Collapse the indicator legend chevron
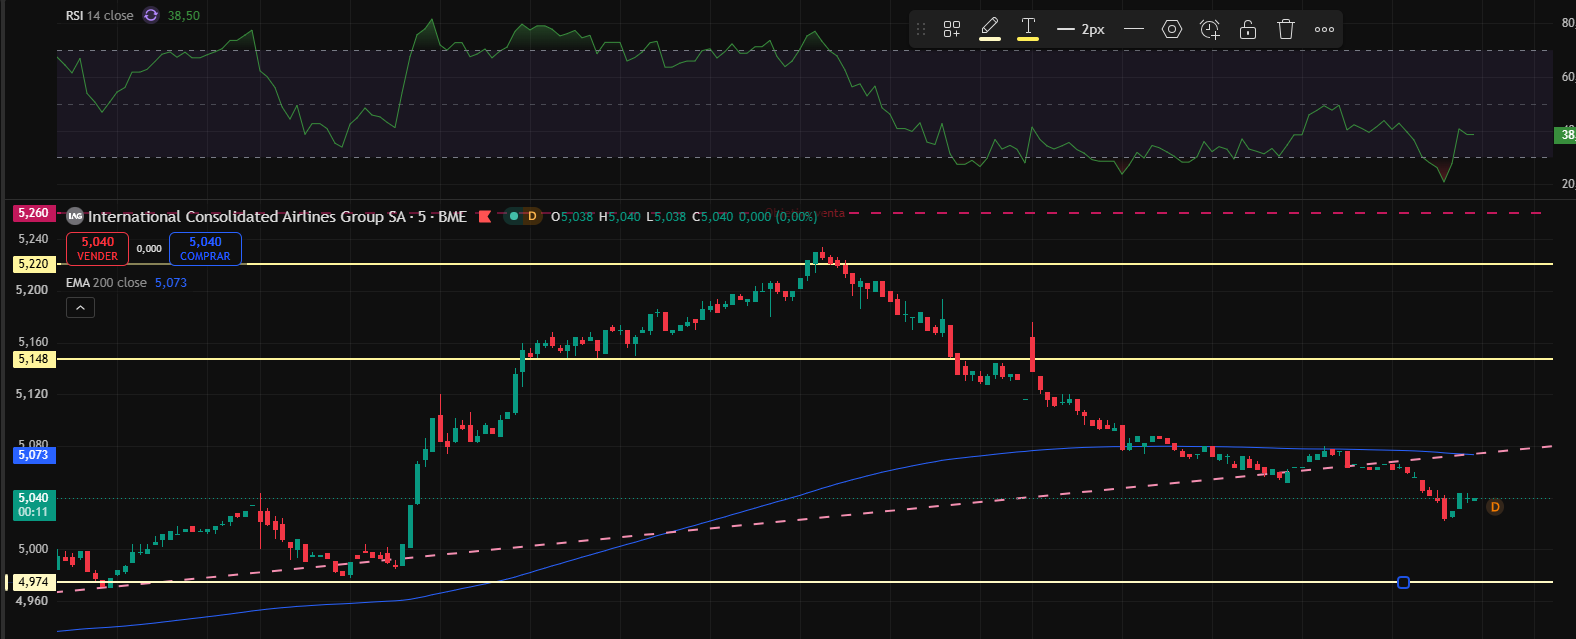This screenshot has width=1576, height=639. (80, 308)
